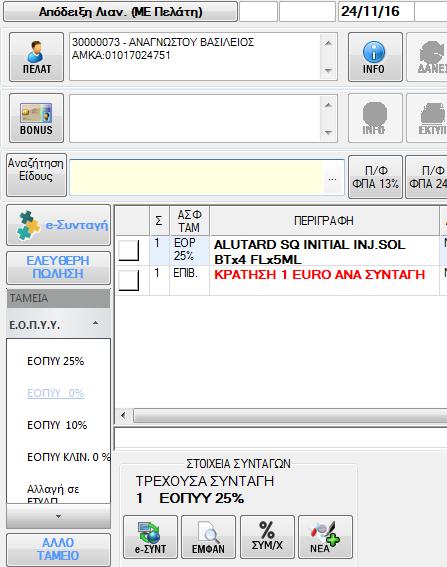Click the empty box left of date field

pyautogui.click(x=307, y=12)
